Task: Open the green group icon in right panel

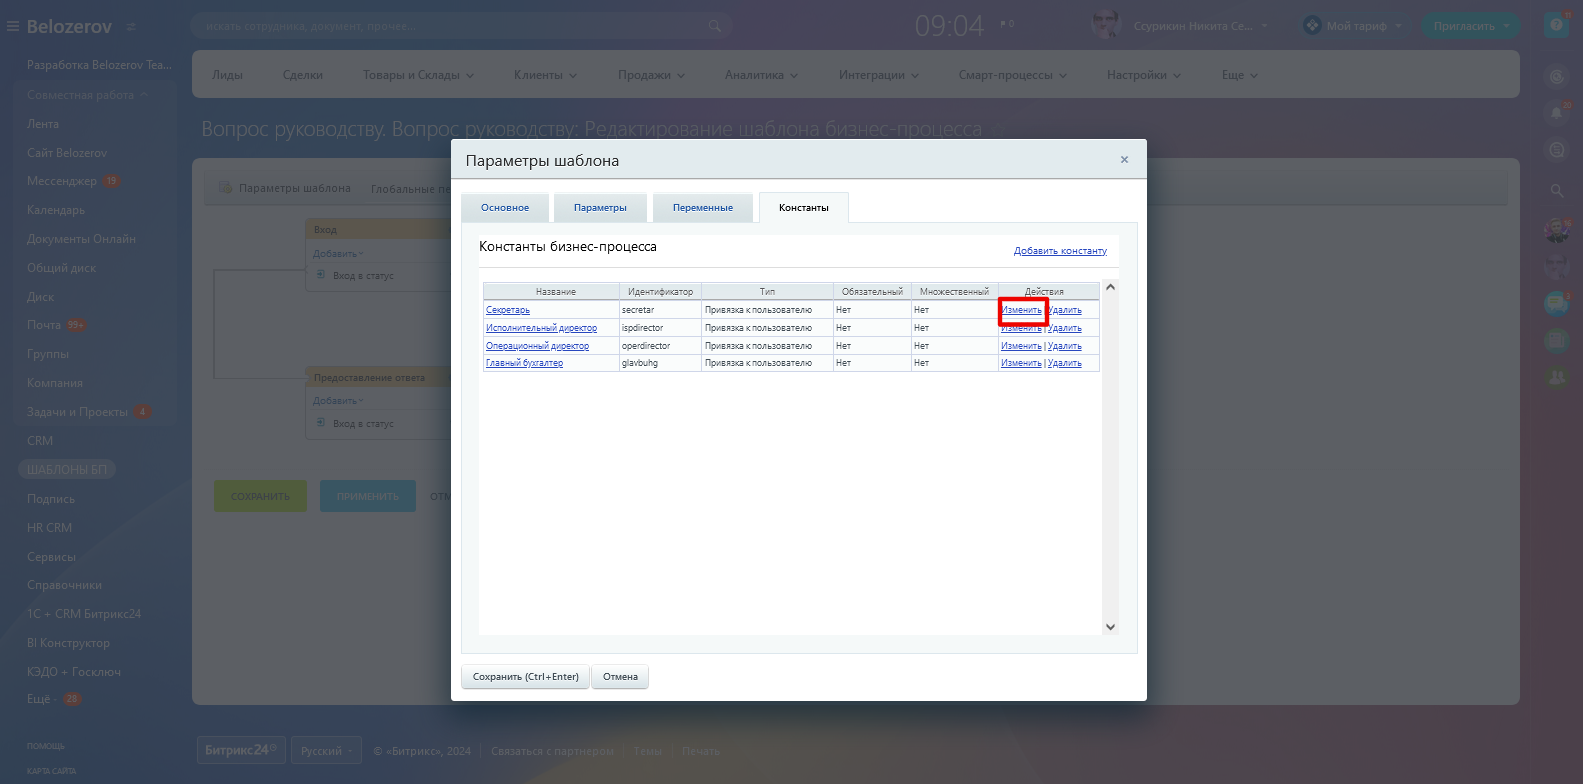Action: pyautogui.click(x=1557, y=377)
